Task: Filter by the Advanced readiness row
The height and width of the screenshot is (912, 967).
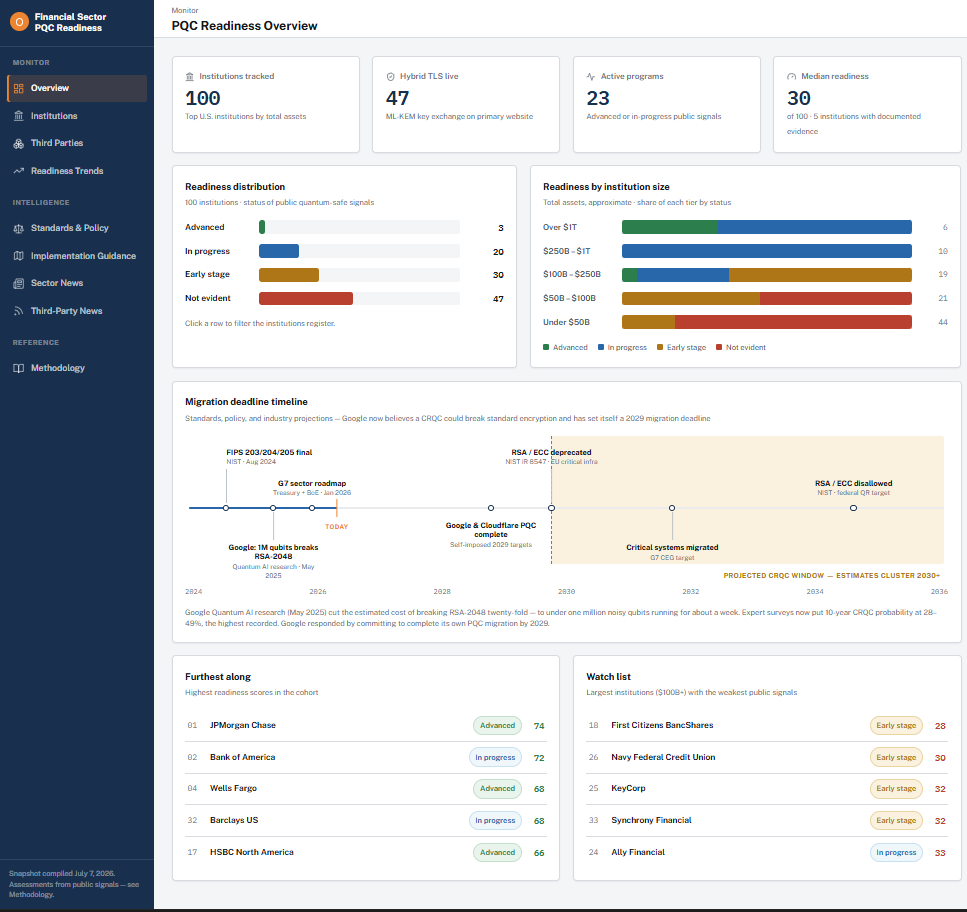Action: 344,227
